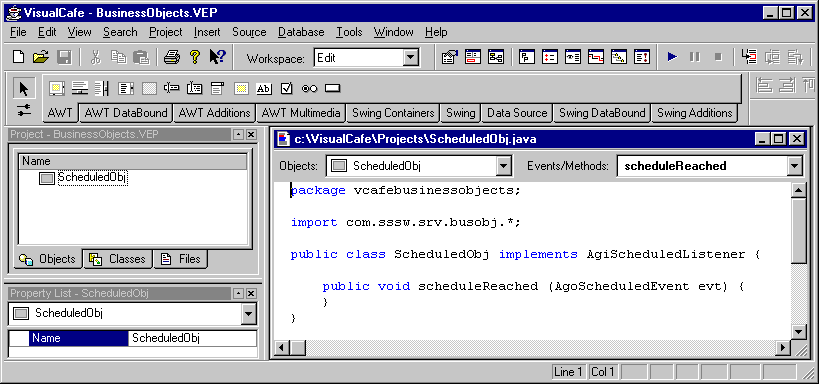The image size is (819, 384).
Task: Open the File menu
Action: point(18,32)
